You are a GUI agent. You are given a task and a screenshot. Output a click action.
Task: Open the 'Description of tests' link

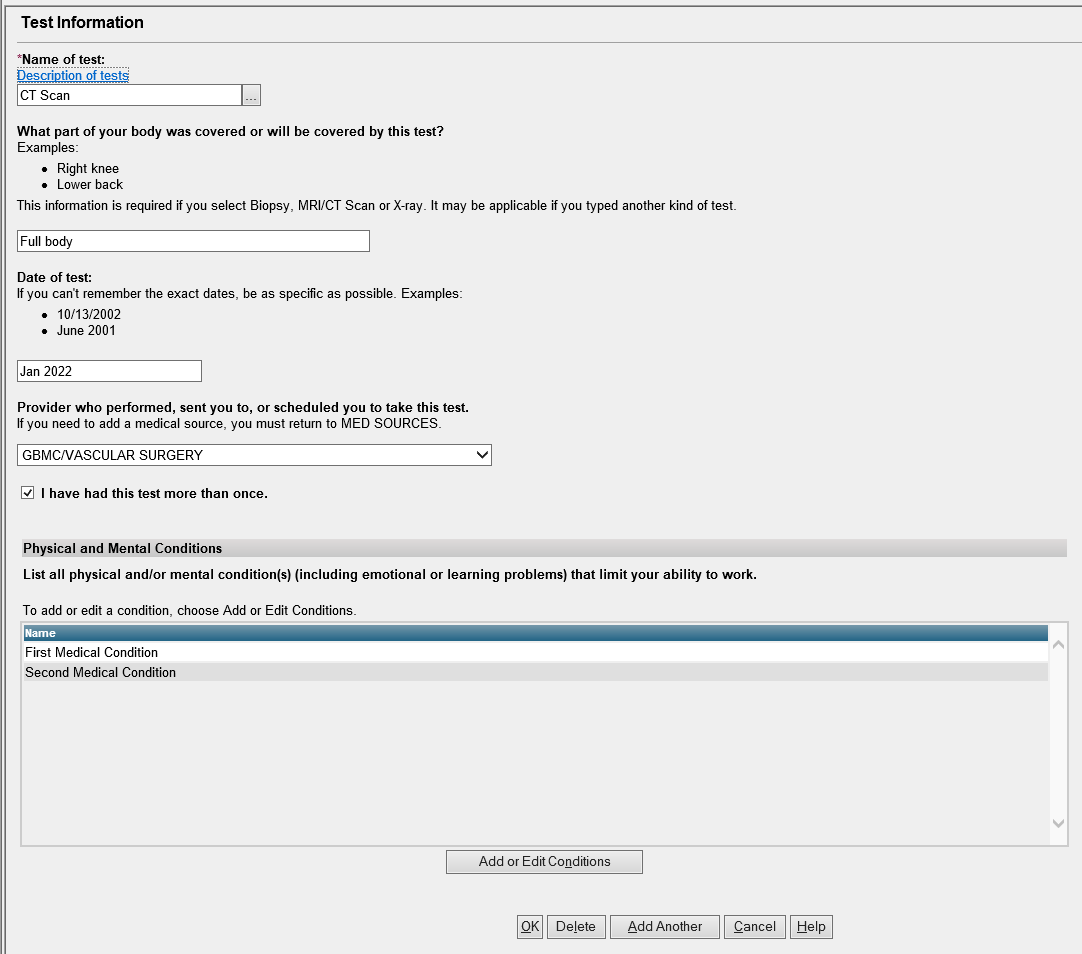click(x=73, y=76)
